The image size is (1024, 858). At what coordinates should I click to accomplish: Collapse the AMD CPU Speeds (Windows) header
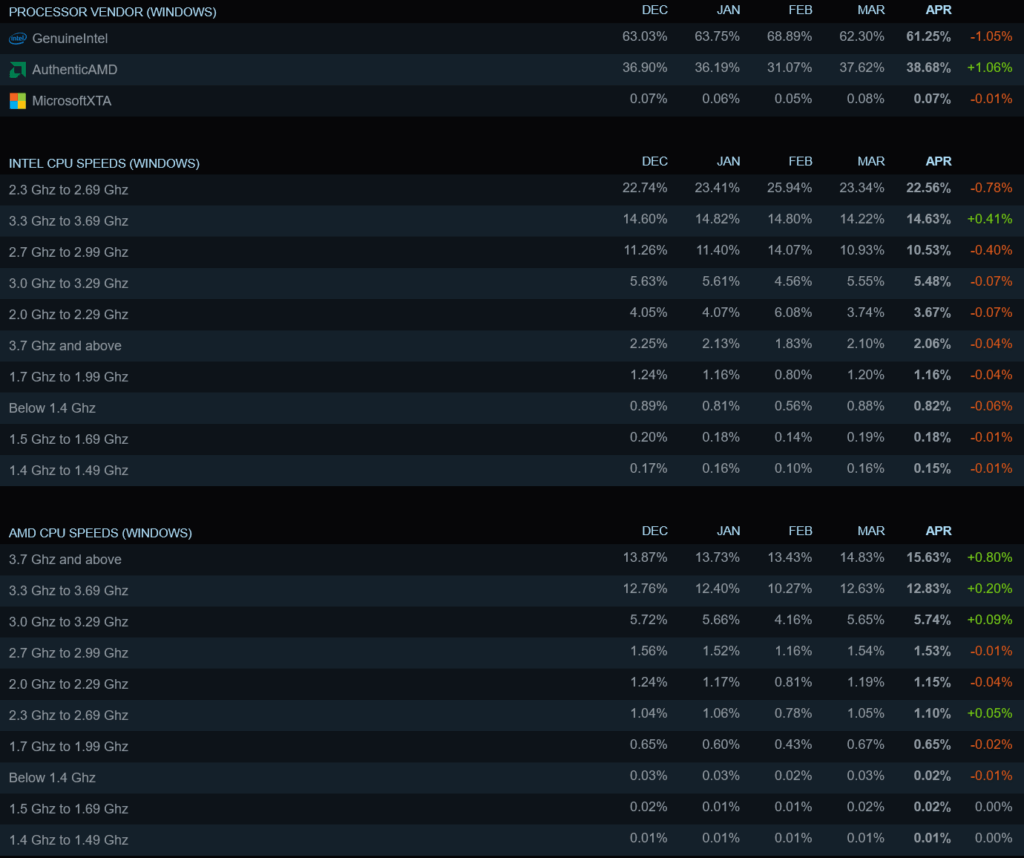tap(100, 533)
